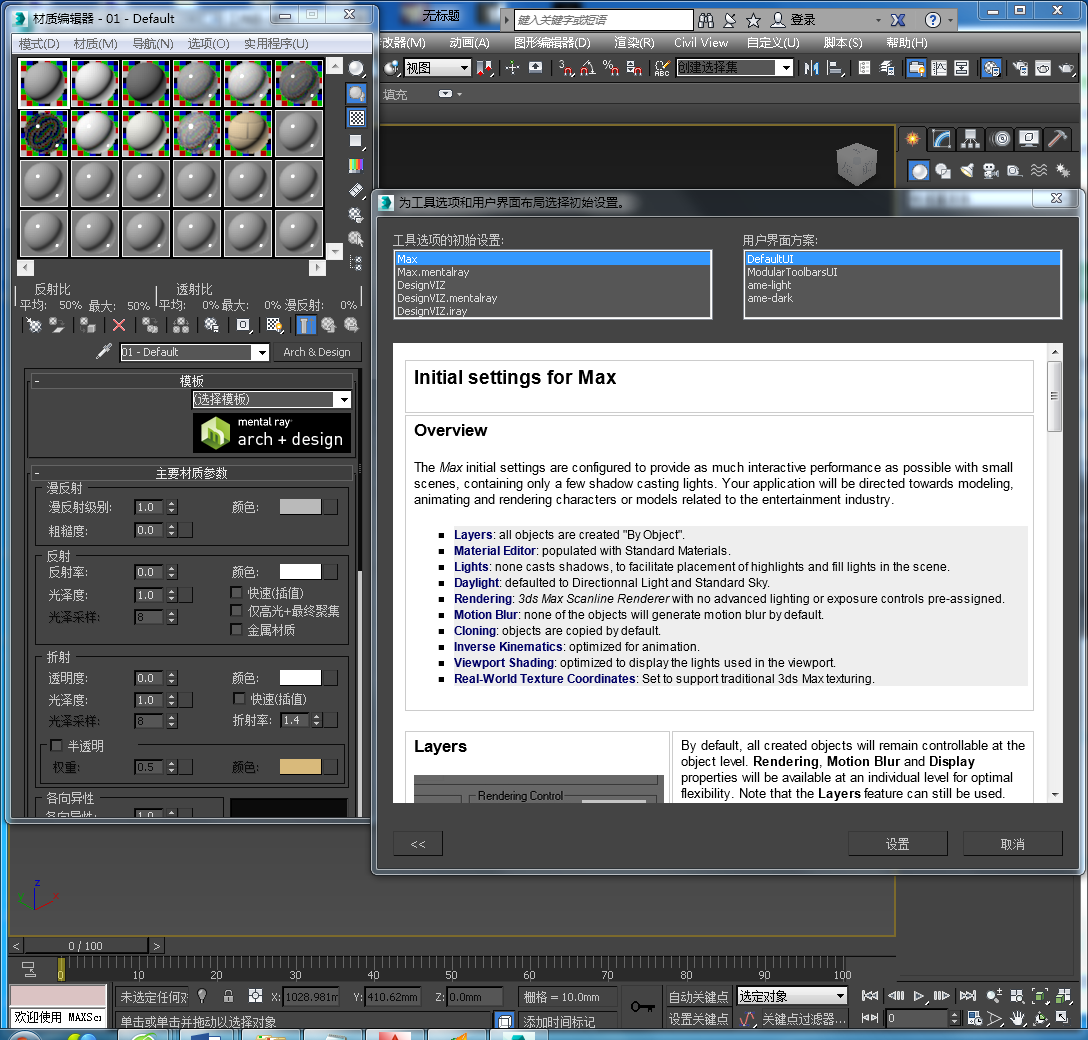Select Space Warps category icon

(1039, 171)
